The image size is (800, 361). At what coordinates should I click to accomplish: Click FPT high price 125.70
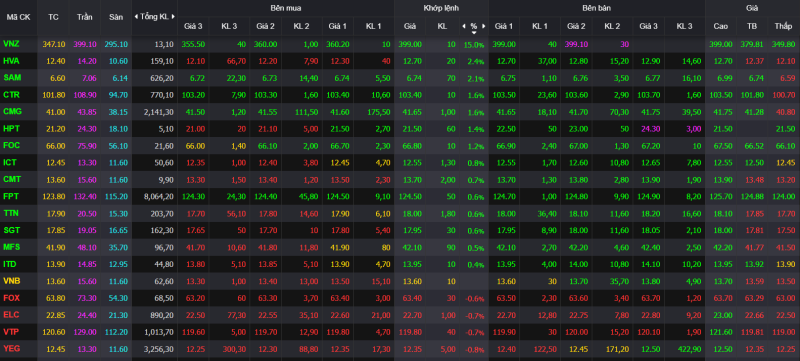pos(719,196)
